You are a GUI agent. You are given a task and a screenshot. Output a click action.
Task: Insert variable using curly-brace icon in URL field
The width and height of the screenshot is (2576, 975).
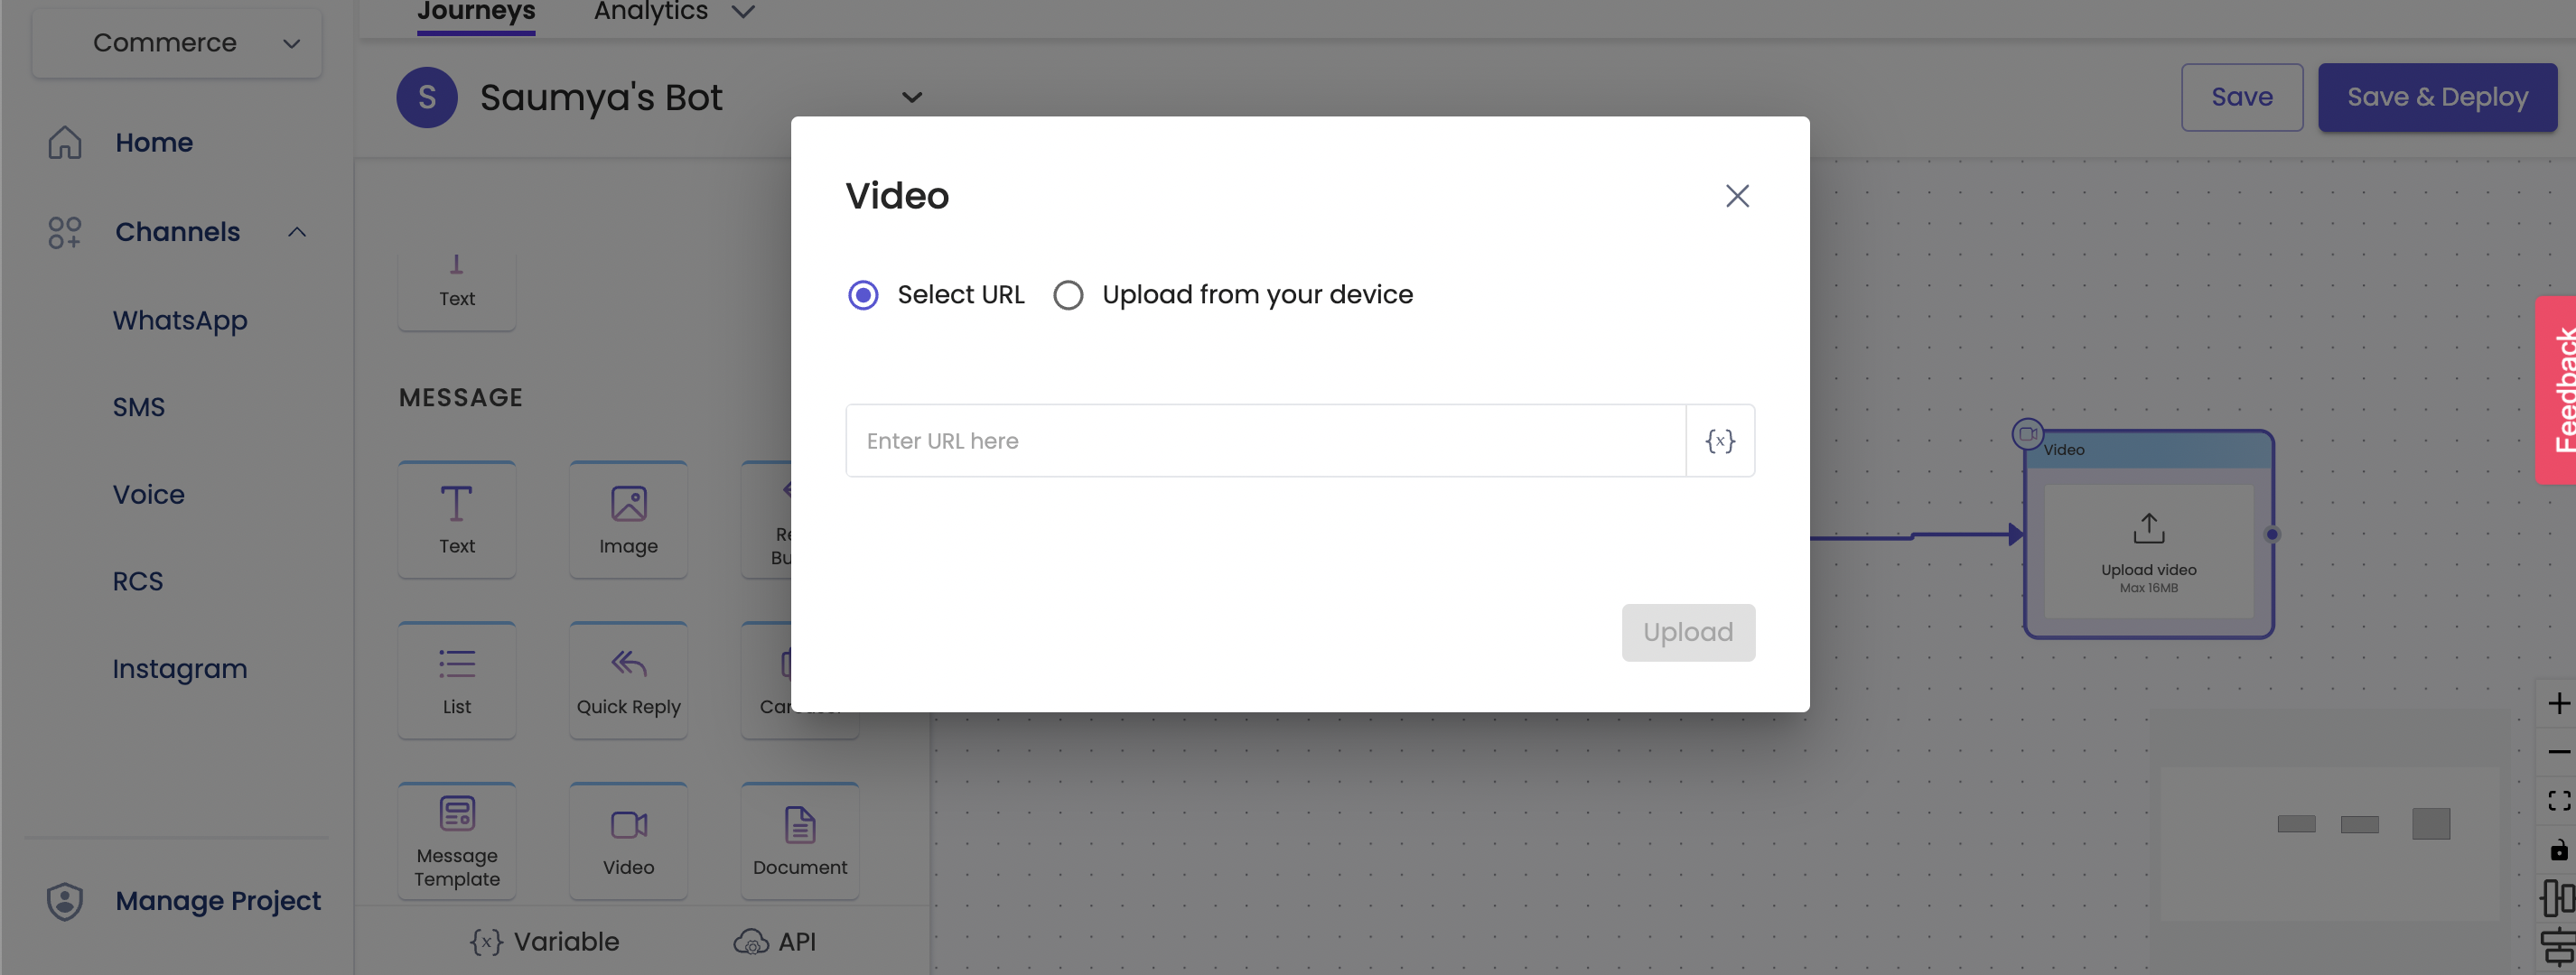[x=1719, y=441]
